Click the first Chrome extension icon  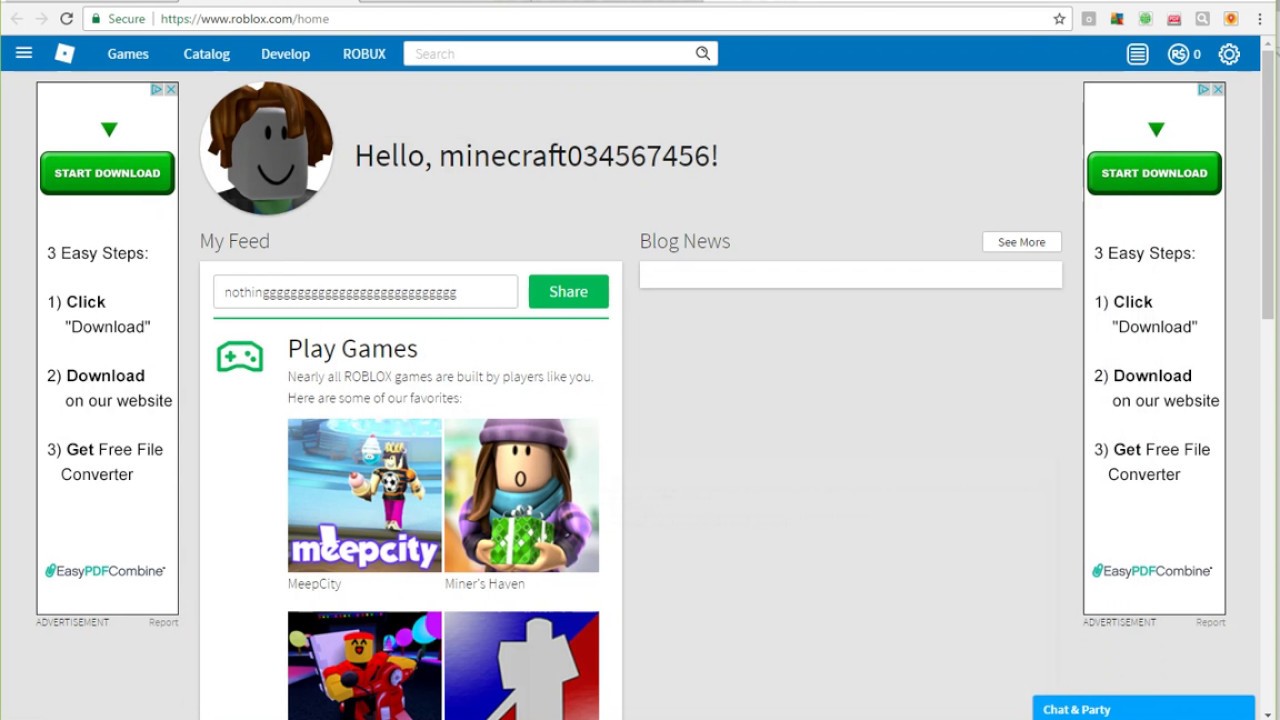(x=1089, y=18)
